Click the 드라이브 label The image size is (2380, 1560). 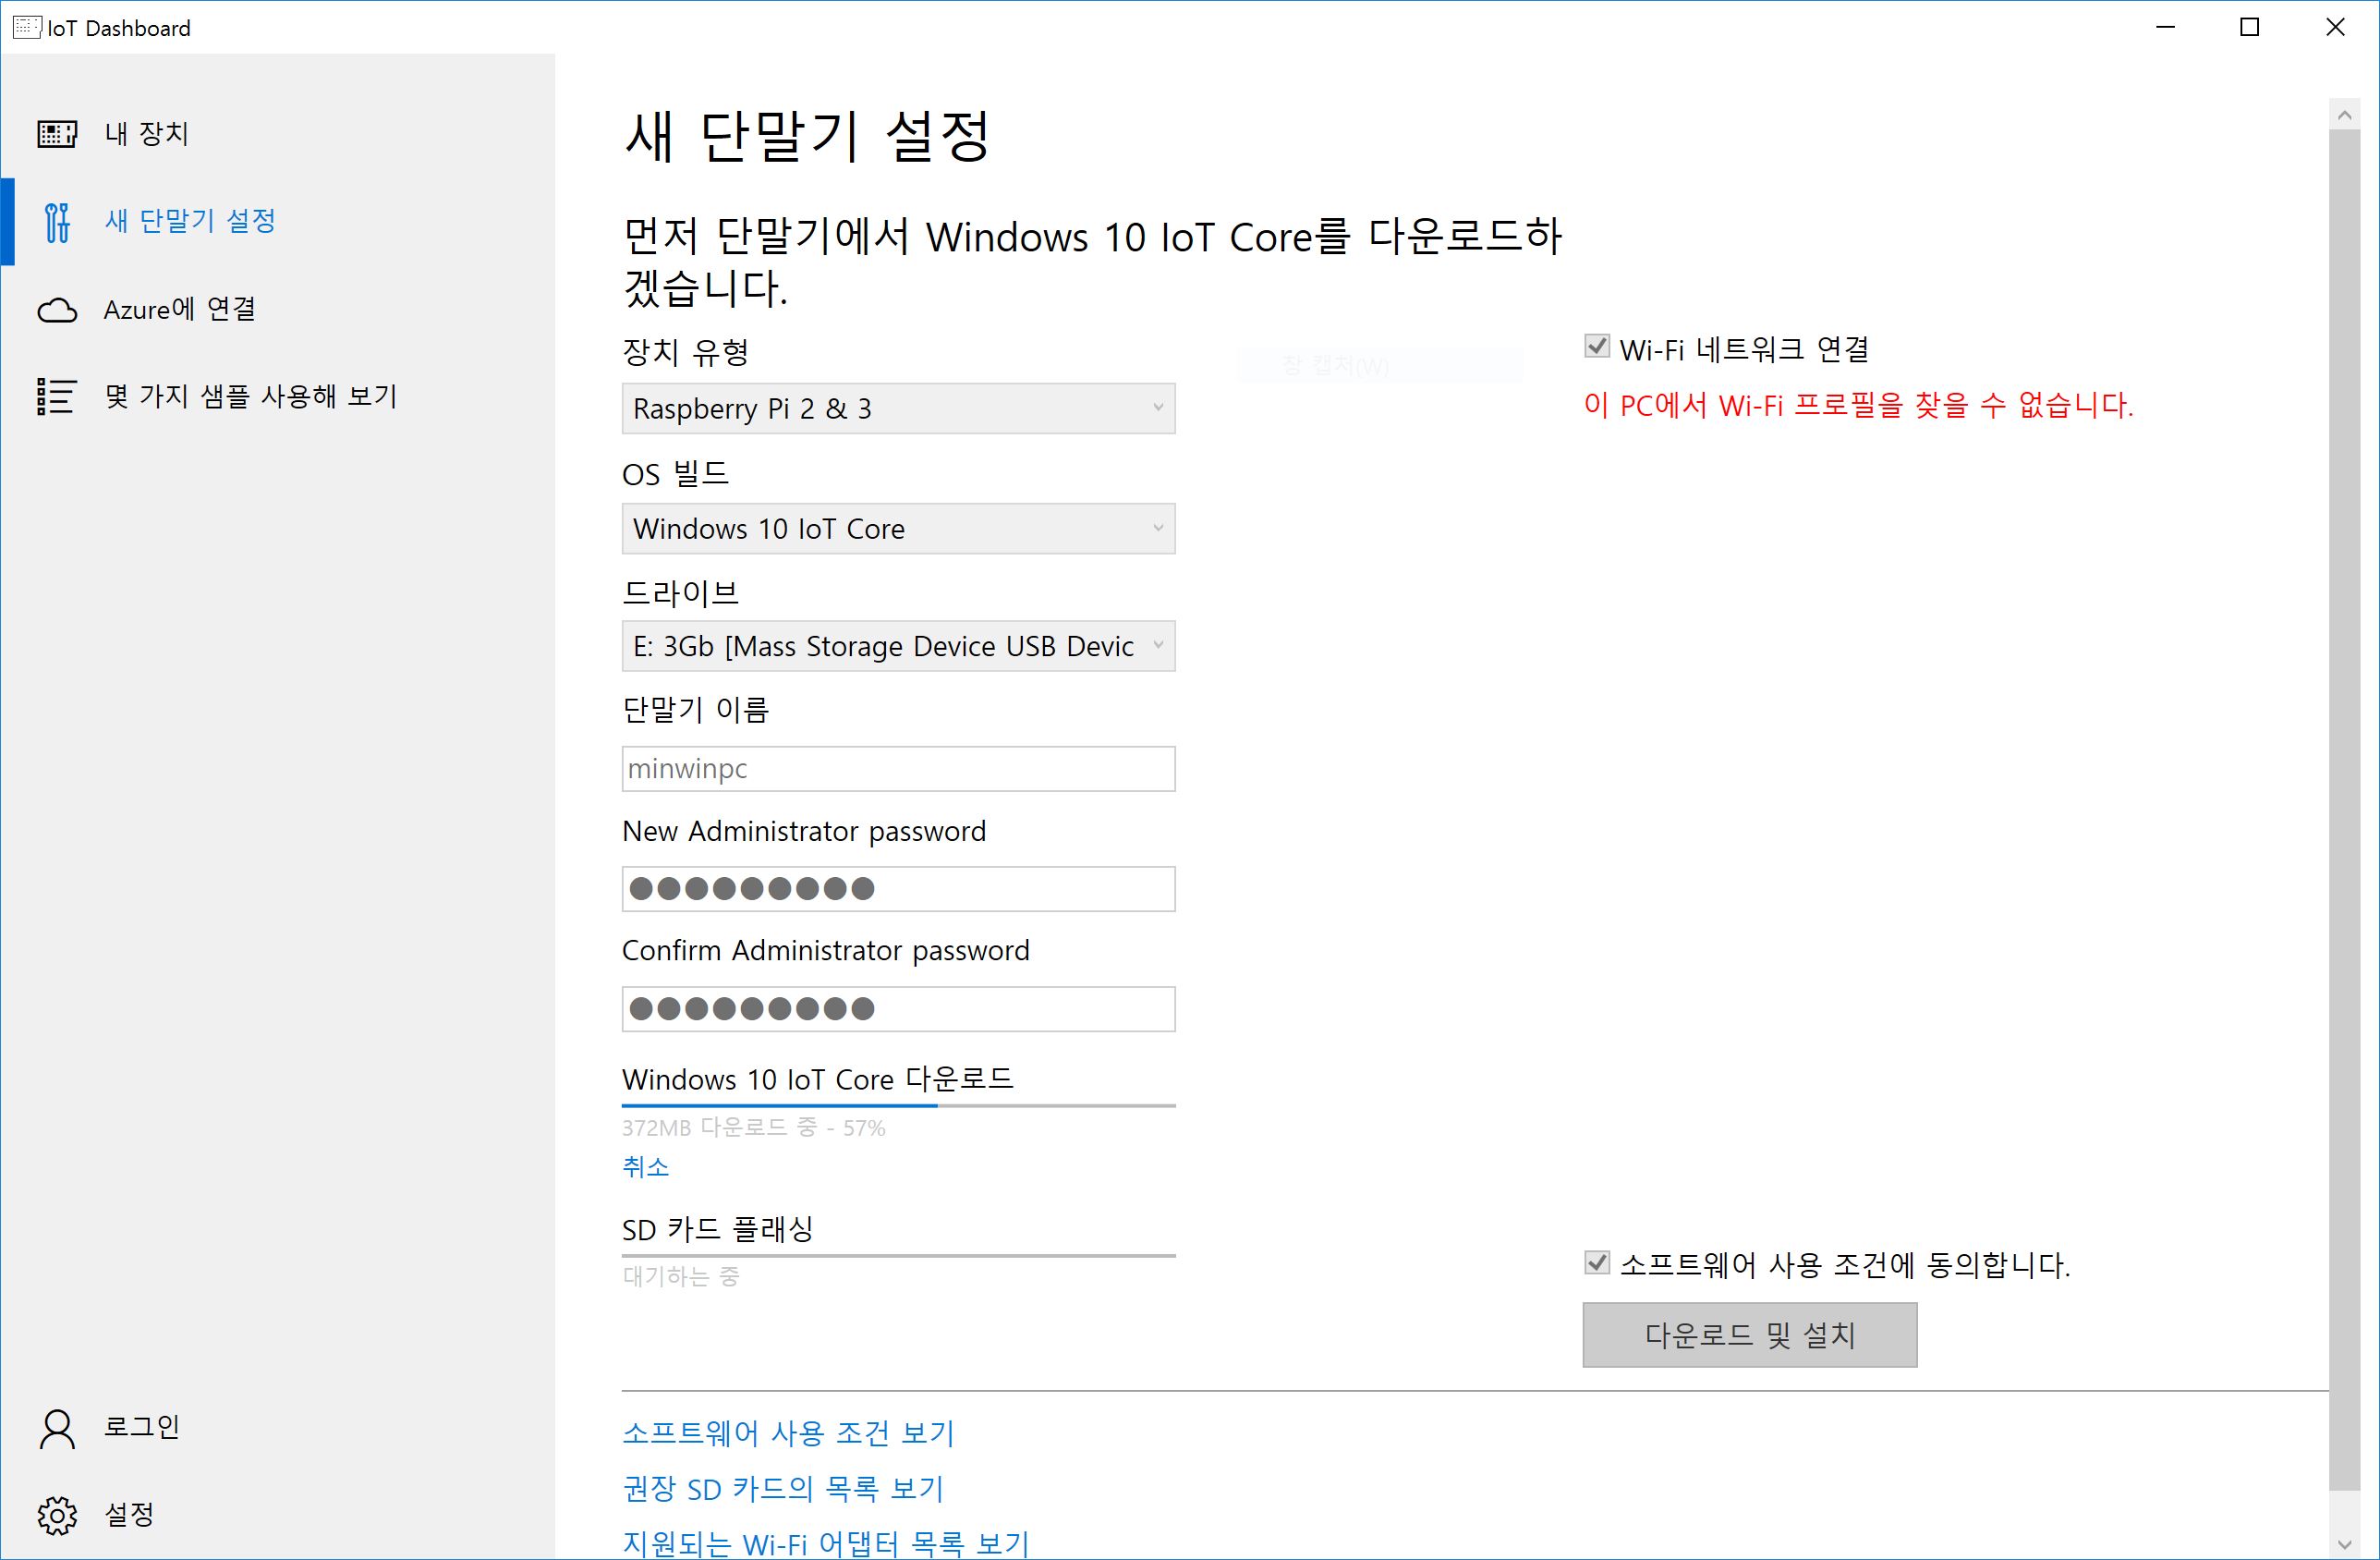pyautogui.click(x=681, y=593)
